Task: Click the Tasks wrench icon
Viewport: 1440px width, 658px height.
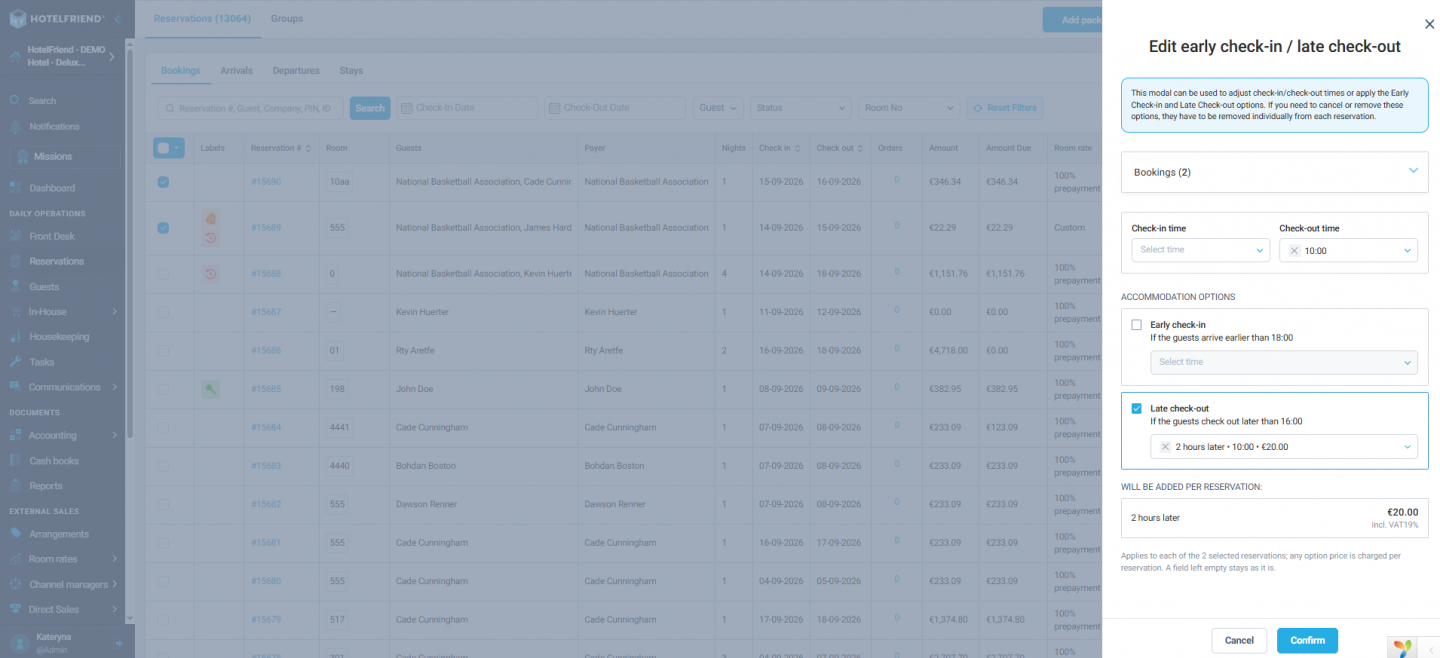Action: [x=15, y=362]
